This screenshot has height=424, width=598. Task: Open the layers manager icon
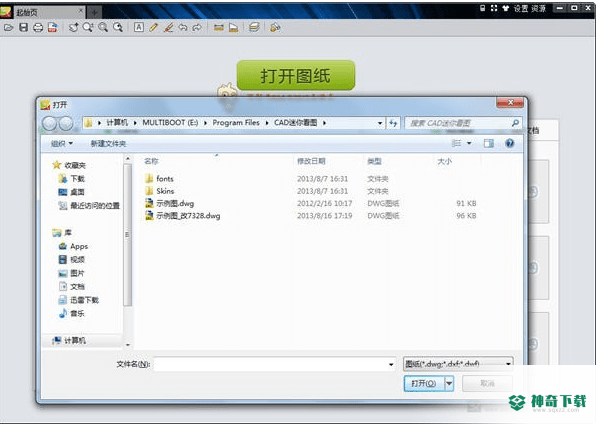click(254, 27)
